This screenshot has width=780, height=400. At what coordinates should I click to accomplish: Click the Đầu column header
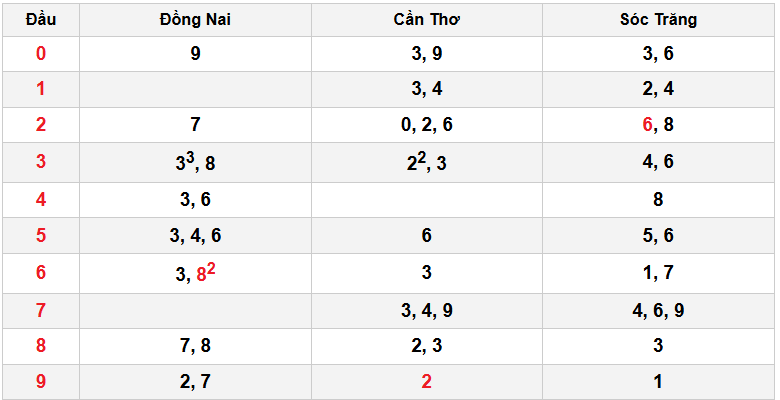[x=41, y=19]
